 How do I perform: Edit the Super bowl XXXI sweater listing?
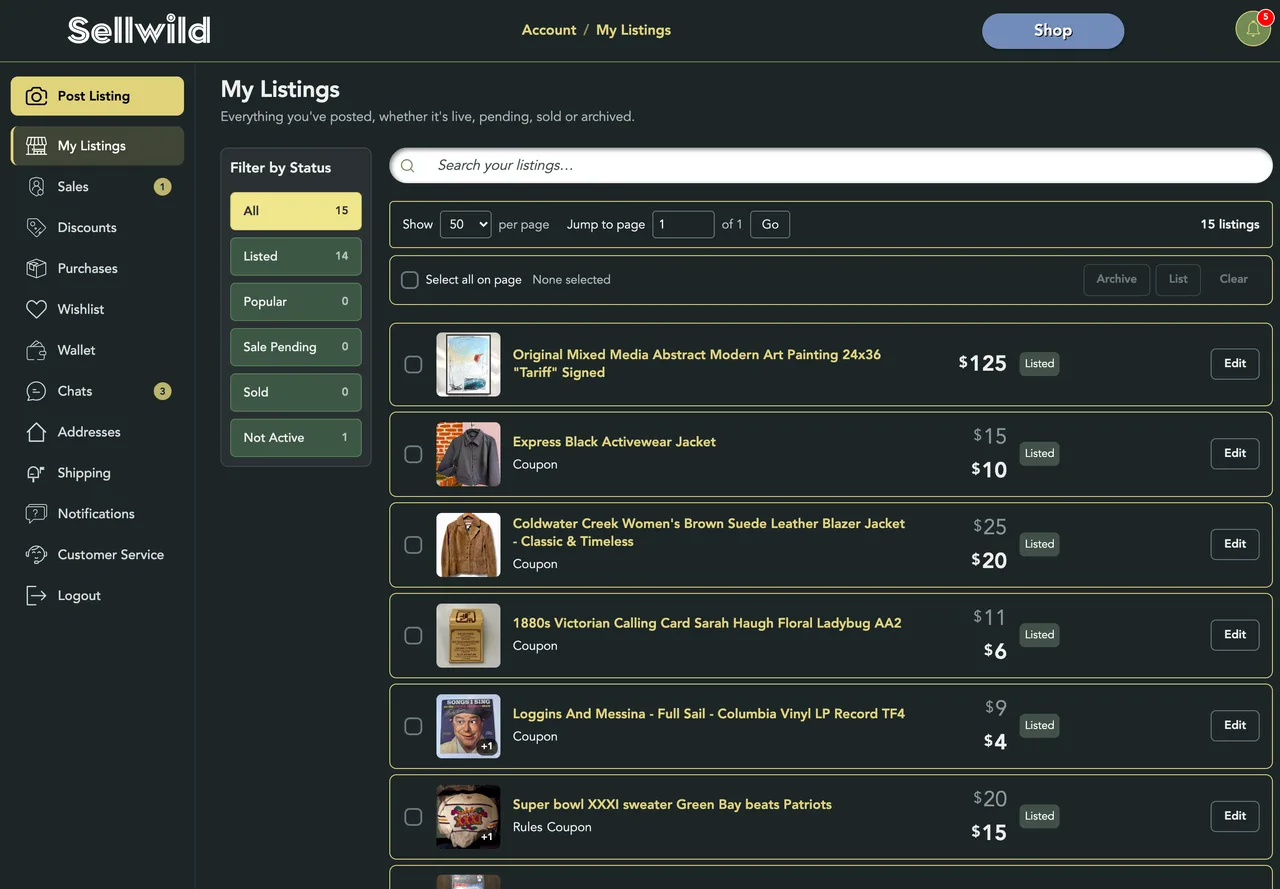tap(1235, 816)
